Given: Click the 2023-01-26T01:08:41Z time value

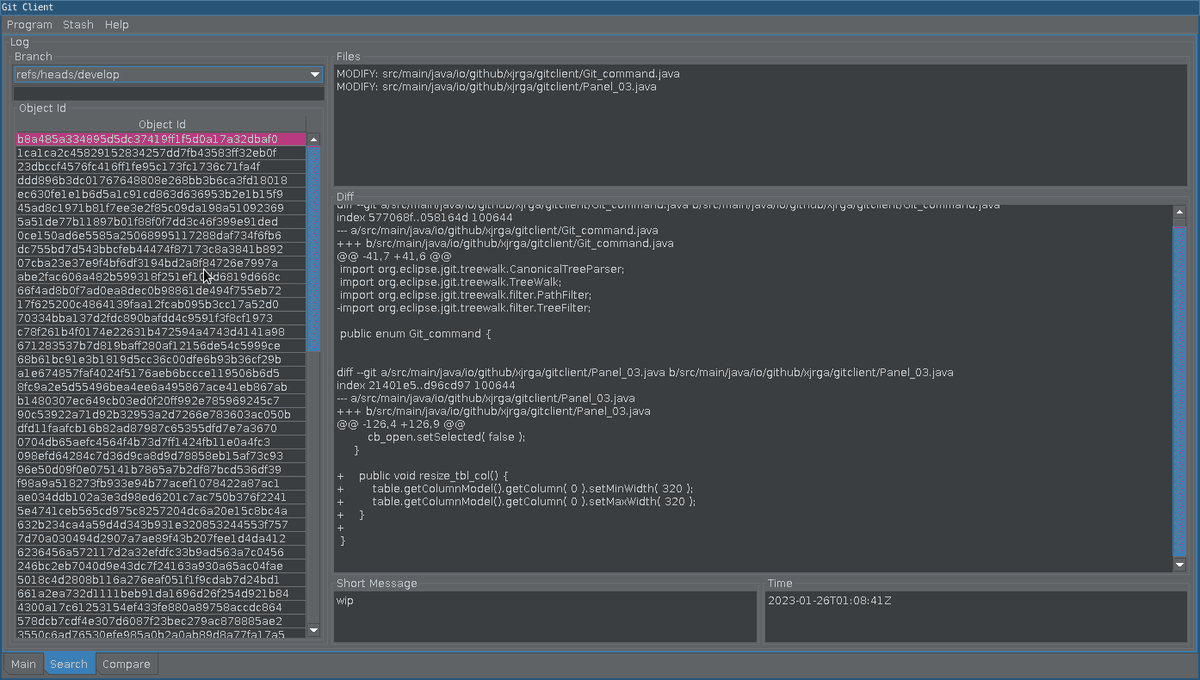Looking at the screenshot, I should tap(829, 601).
